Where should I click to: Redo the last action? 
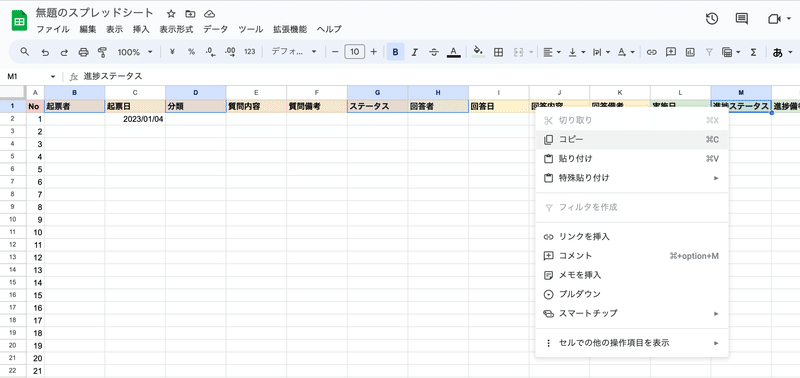point(64,52)
